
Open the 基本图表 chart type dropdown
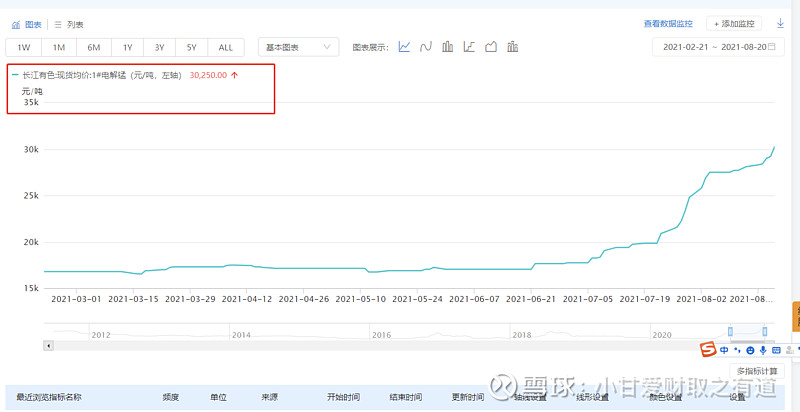coord(298,47)
